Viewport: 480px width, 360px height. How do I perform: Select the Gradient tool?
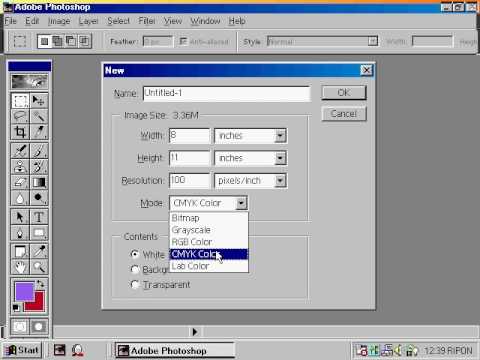tap(39, 182)
